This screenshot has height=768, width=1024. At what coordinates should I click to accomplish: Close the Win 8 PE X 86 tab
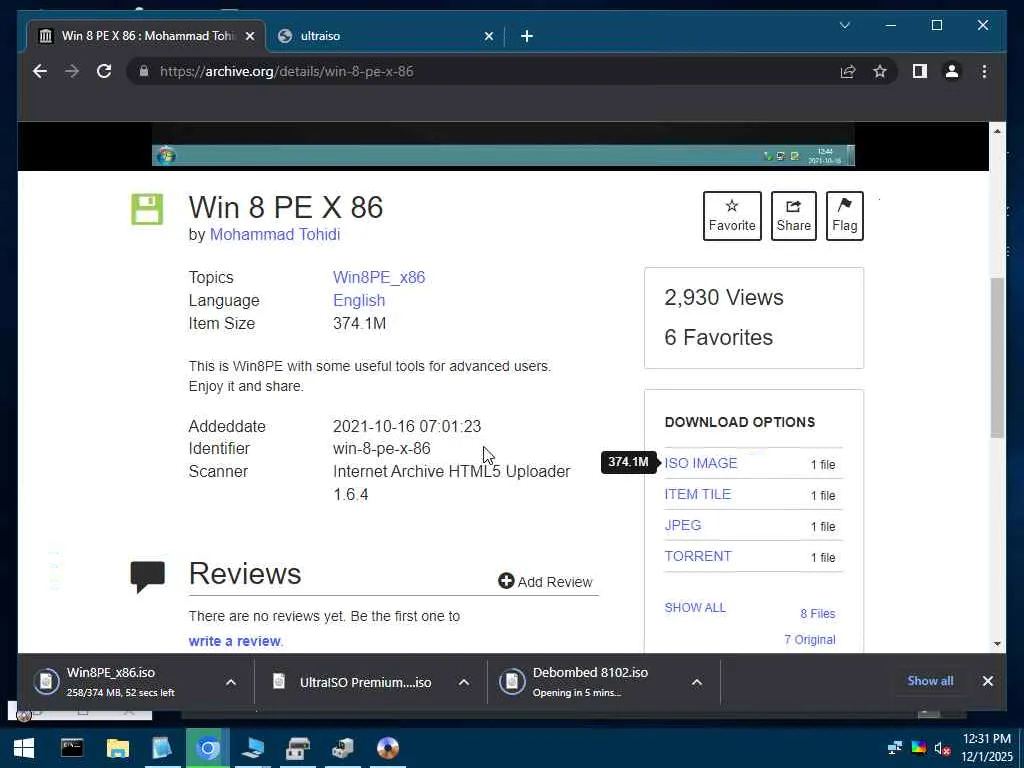249,36
